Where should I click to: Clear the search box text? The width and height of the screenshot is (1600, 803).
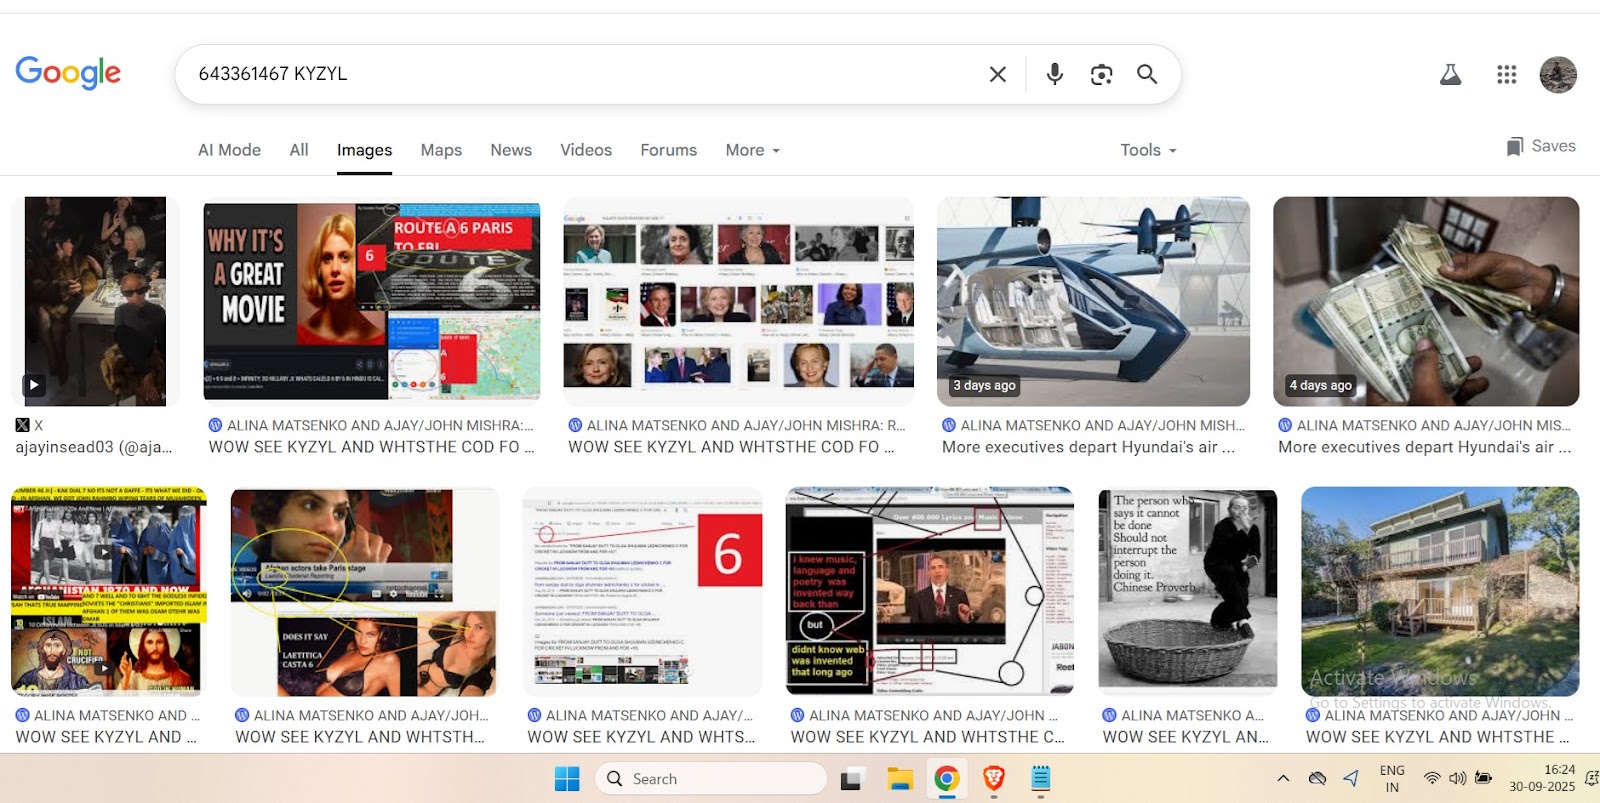point(997,74)
